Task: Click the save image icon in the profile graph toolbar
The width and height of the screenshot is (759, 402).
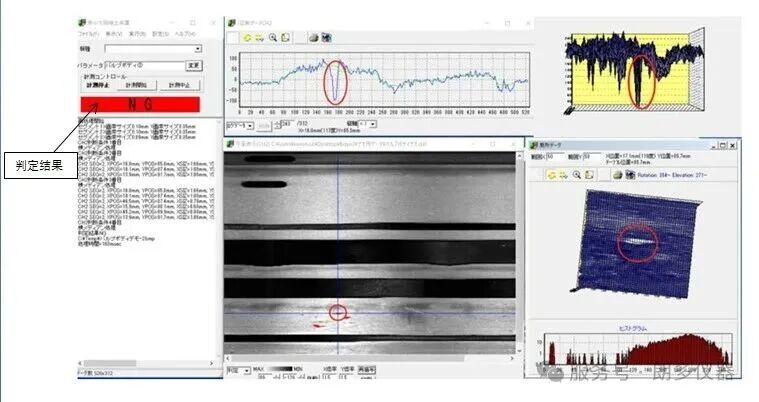Action: [x=326, y=37]
